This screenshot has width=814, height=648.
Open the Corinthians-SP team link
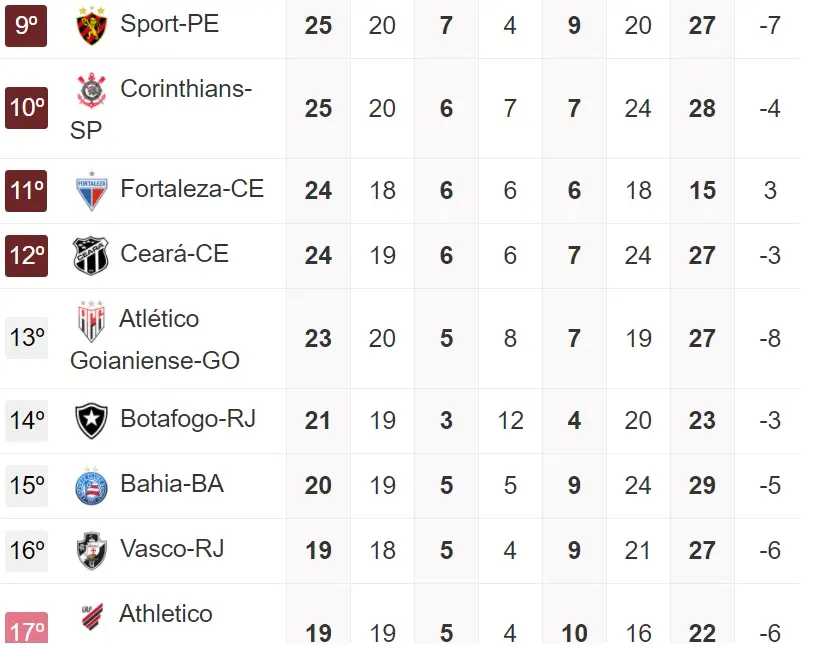pyautogui.click(x=185, y=89)
